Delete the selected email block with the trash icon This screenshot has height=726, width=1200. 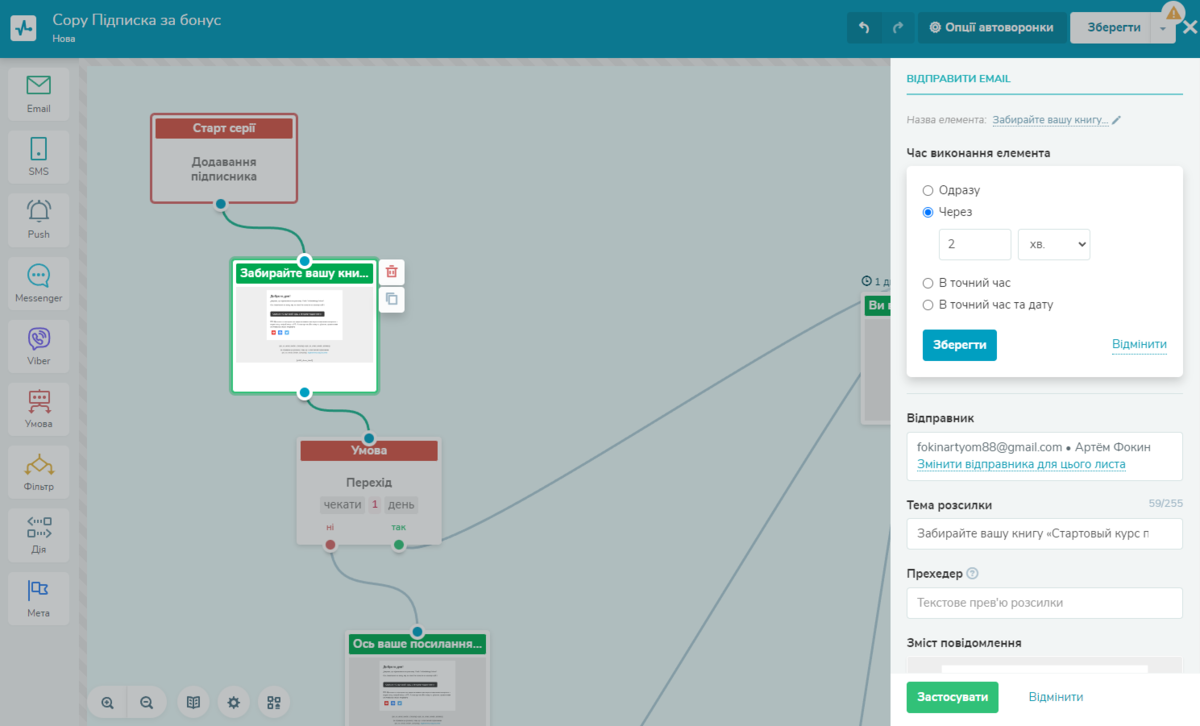392,272
